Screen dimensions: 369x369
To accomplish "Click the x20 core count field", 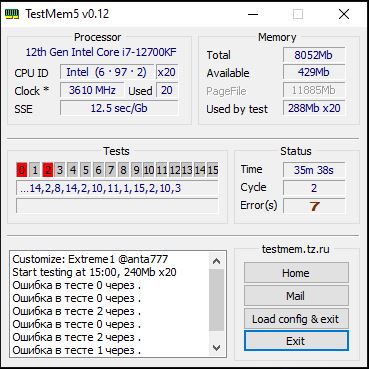I will point(167,72).
